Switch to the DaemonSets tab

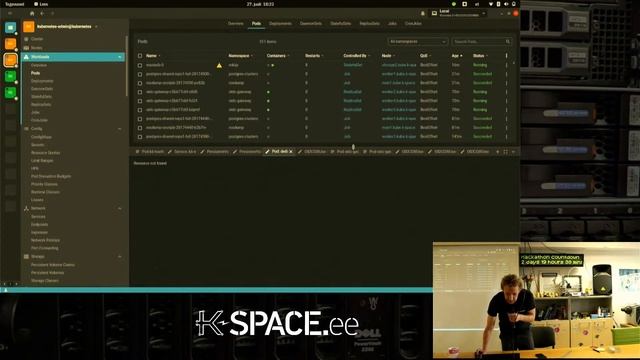pos(311,24)
